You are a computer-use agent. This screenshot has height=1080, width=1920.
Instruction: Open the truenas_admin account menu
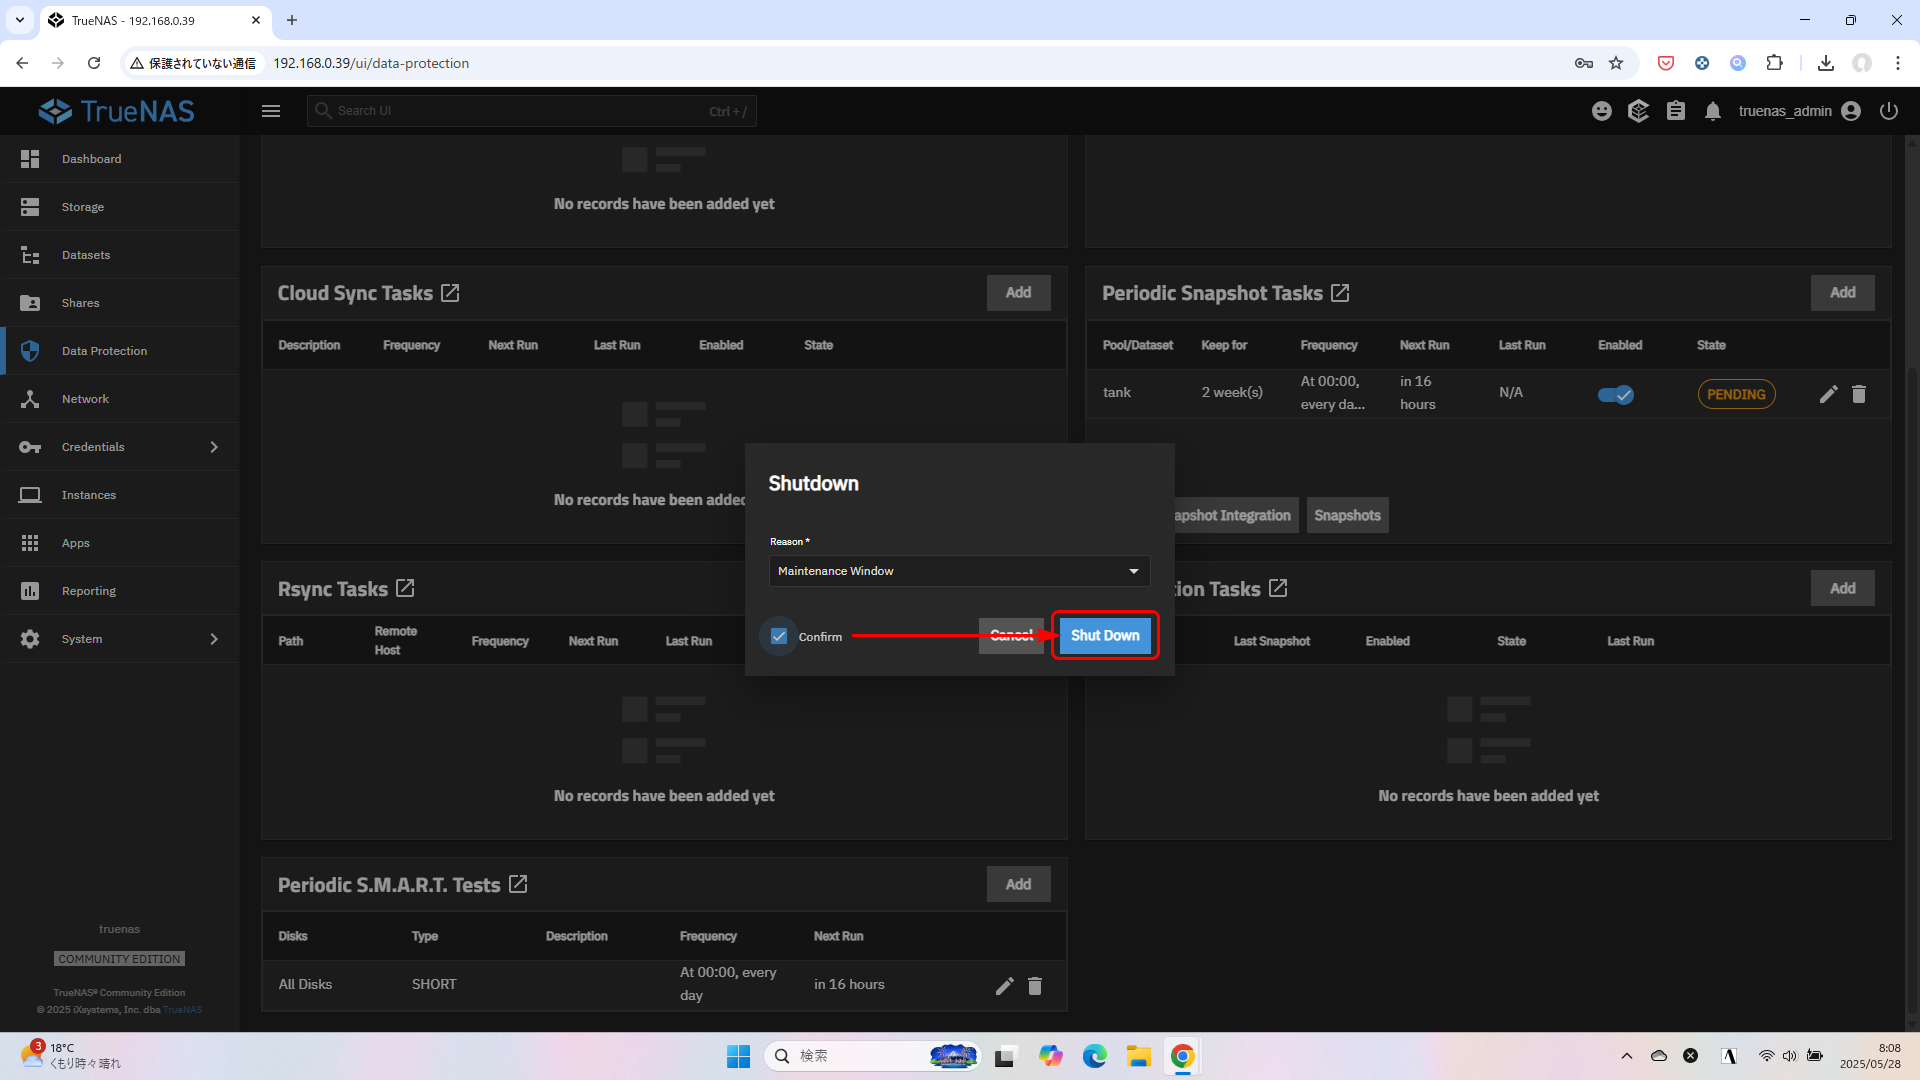pos(1799,111)
